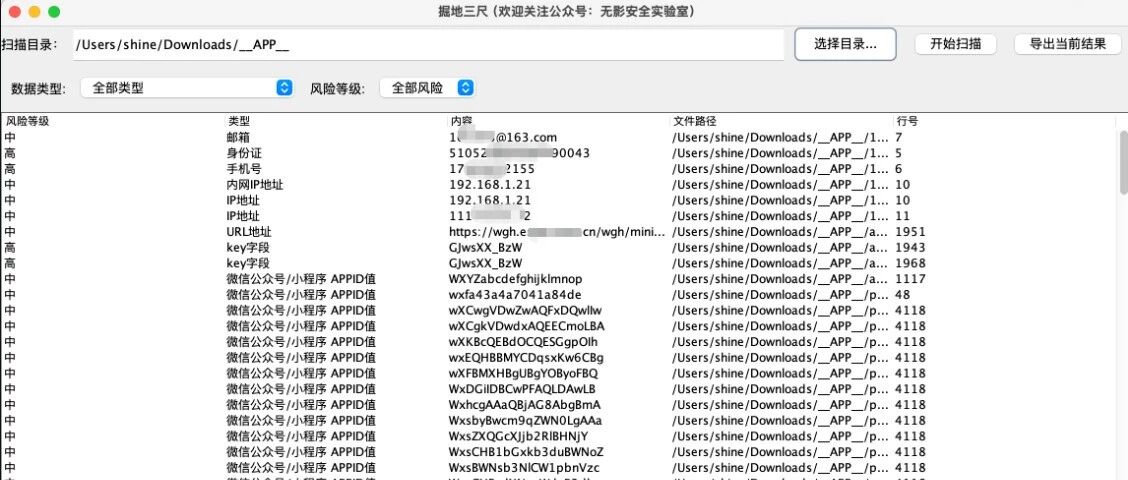
Task: Click the yellow minimize window button
Action: tap(34, 12)
